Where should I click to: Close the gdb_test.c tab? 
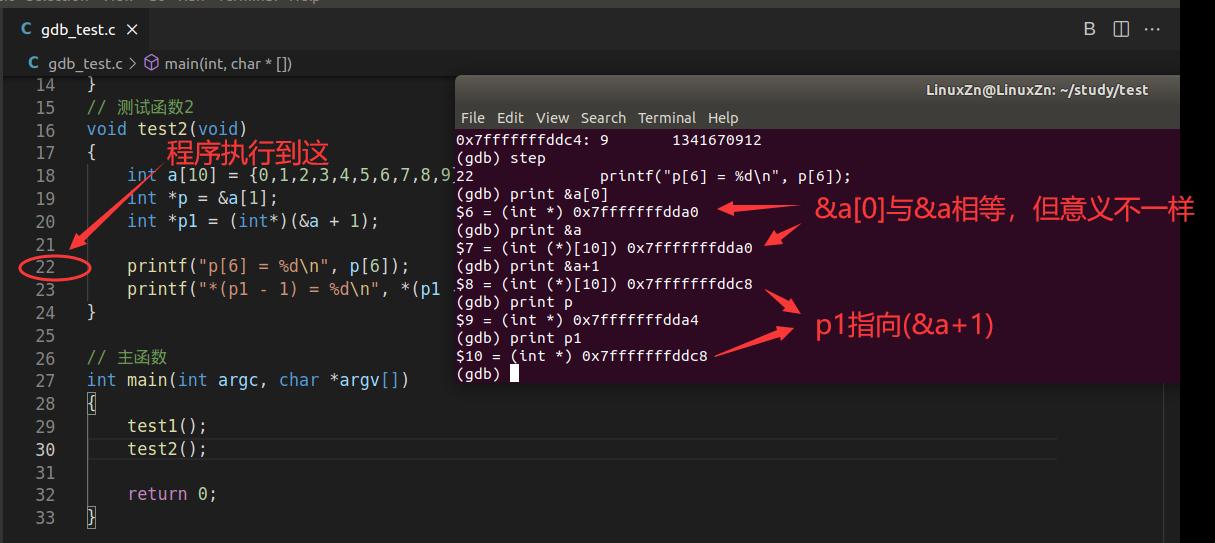(x=132, y=30)
